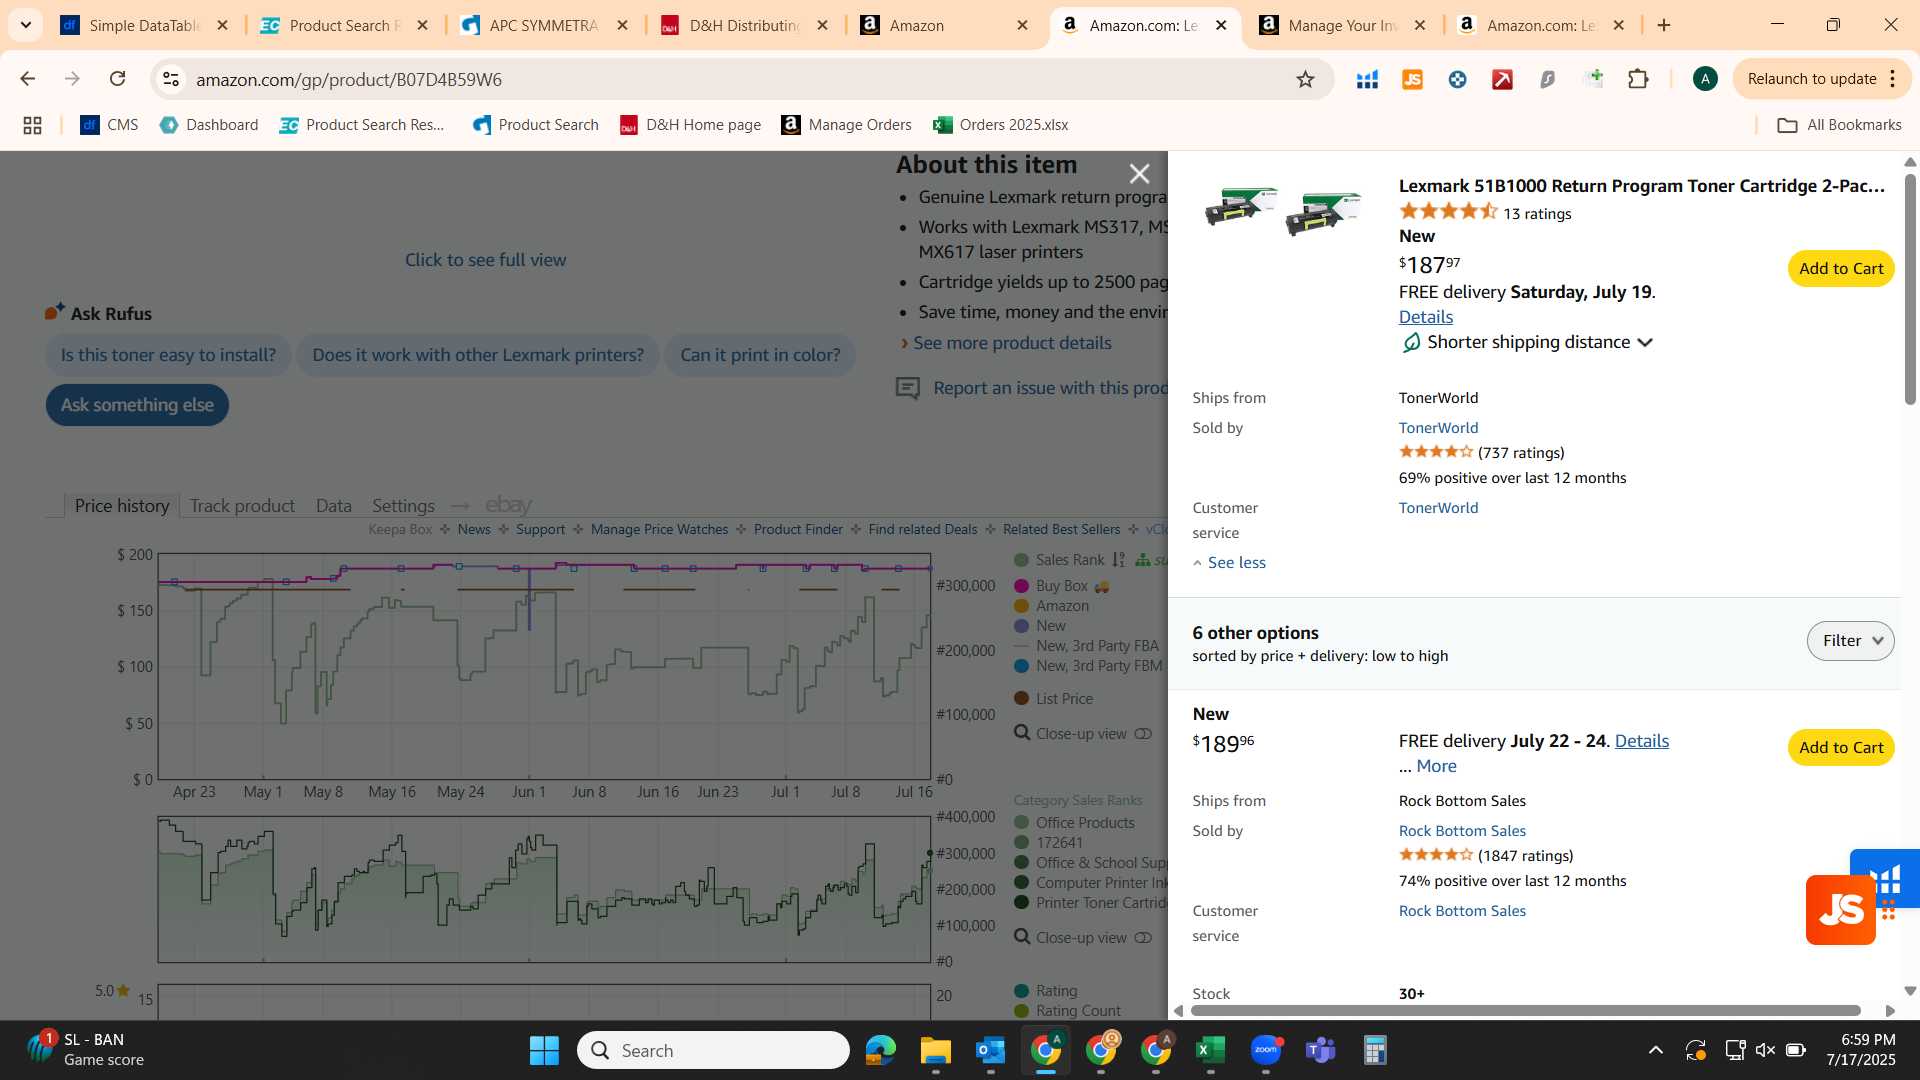Viewport: 1920px width, 1080px height.
Task: Toggle the New price series
Action: (x=1040, y=626)
